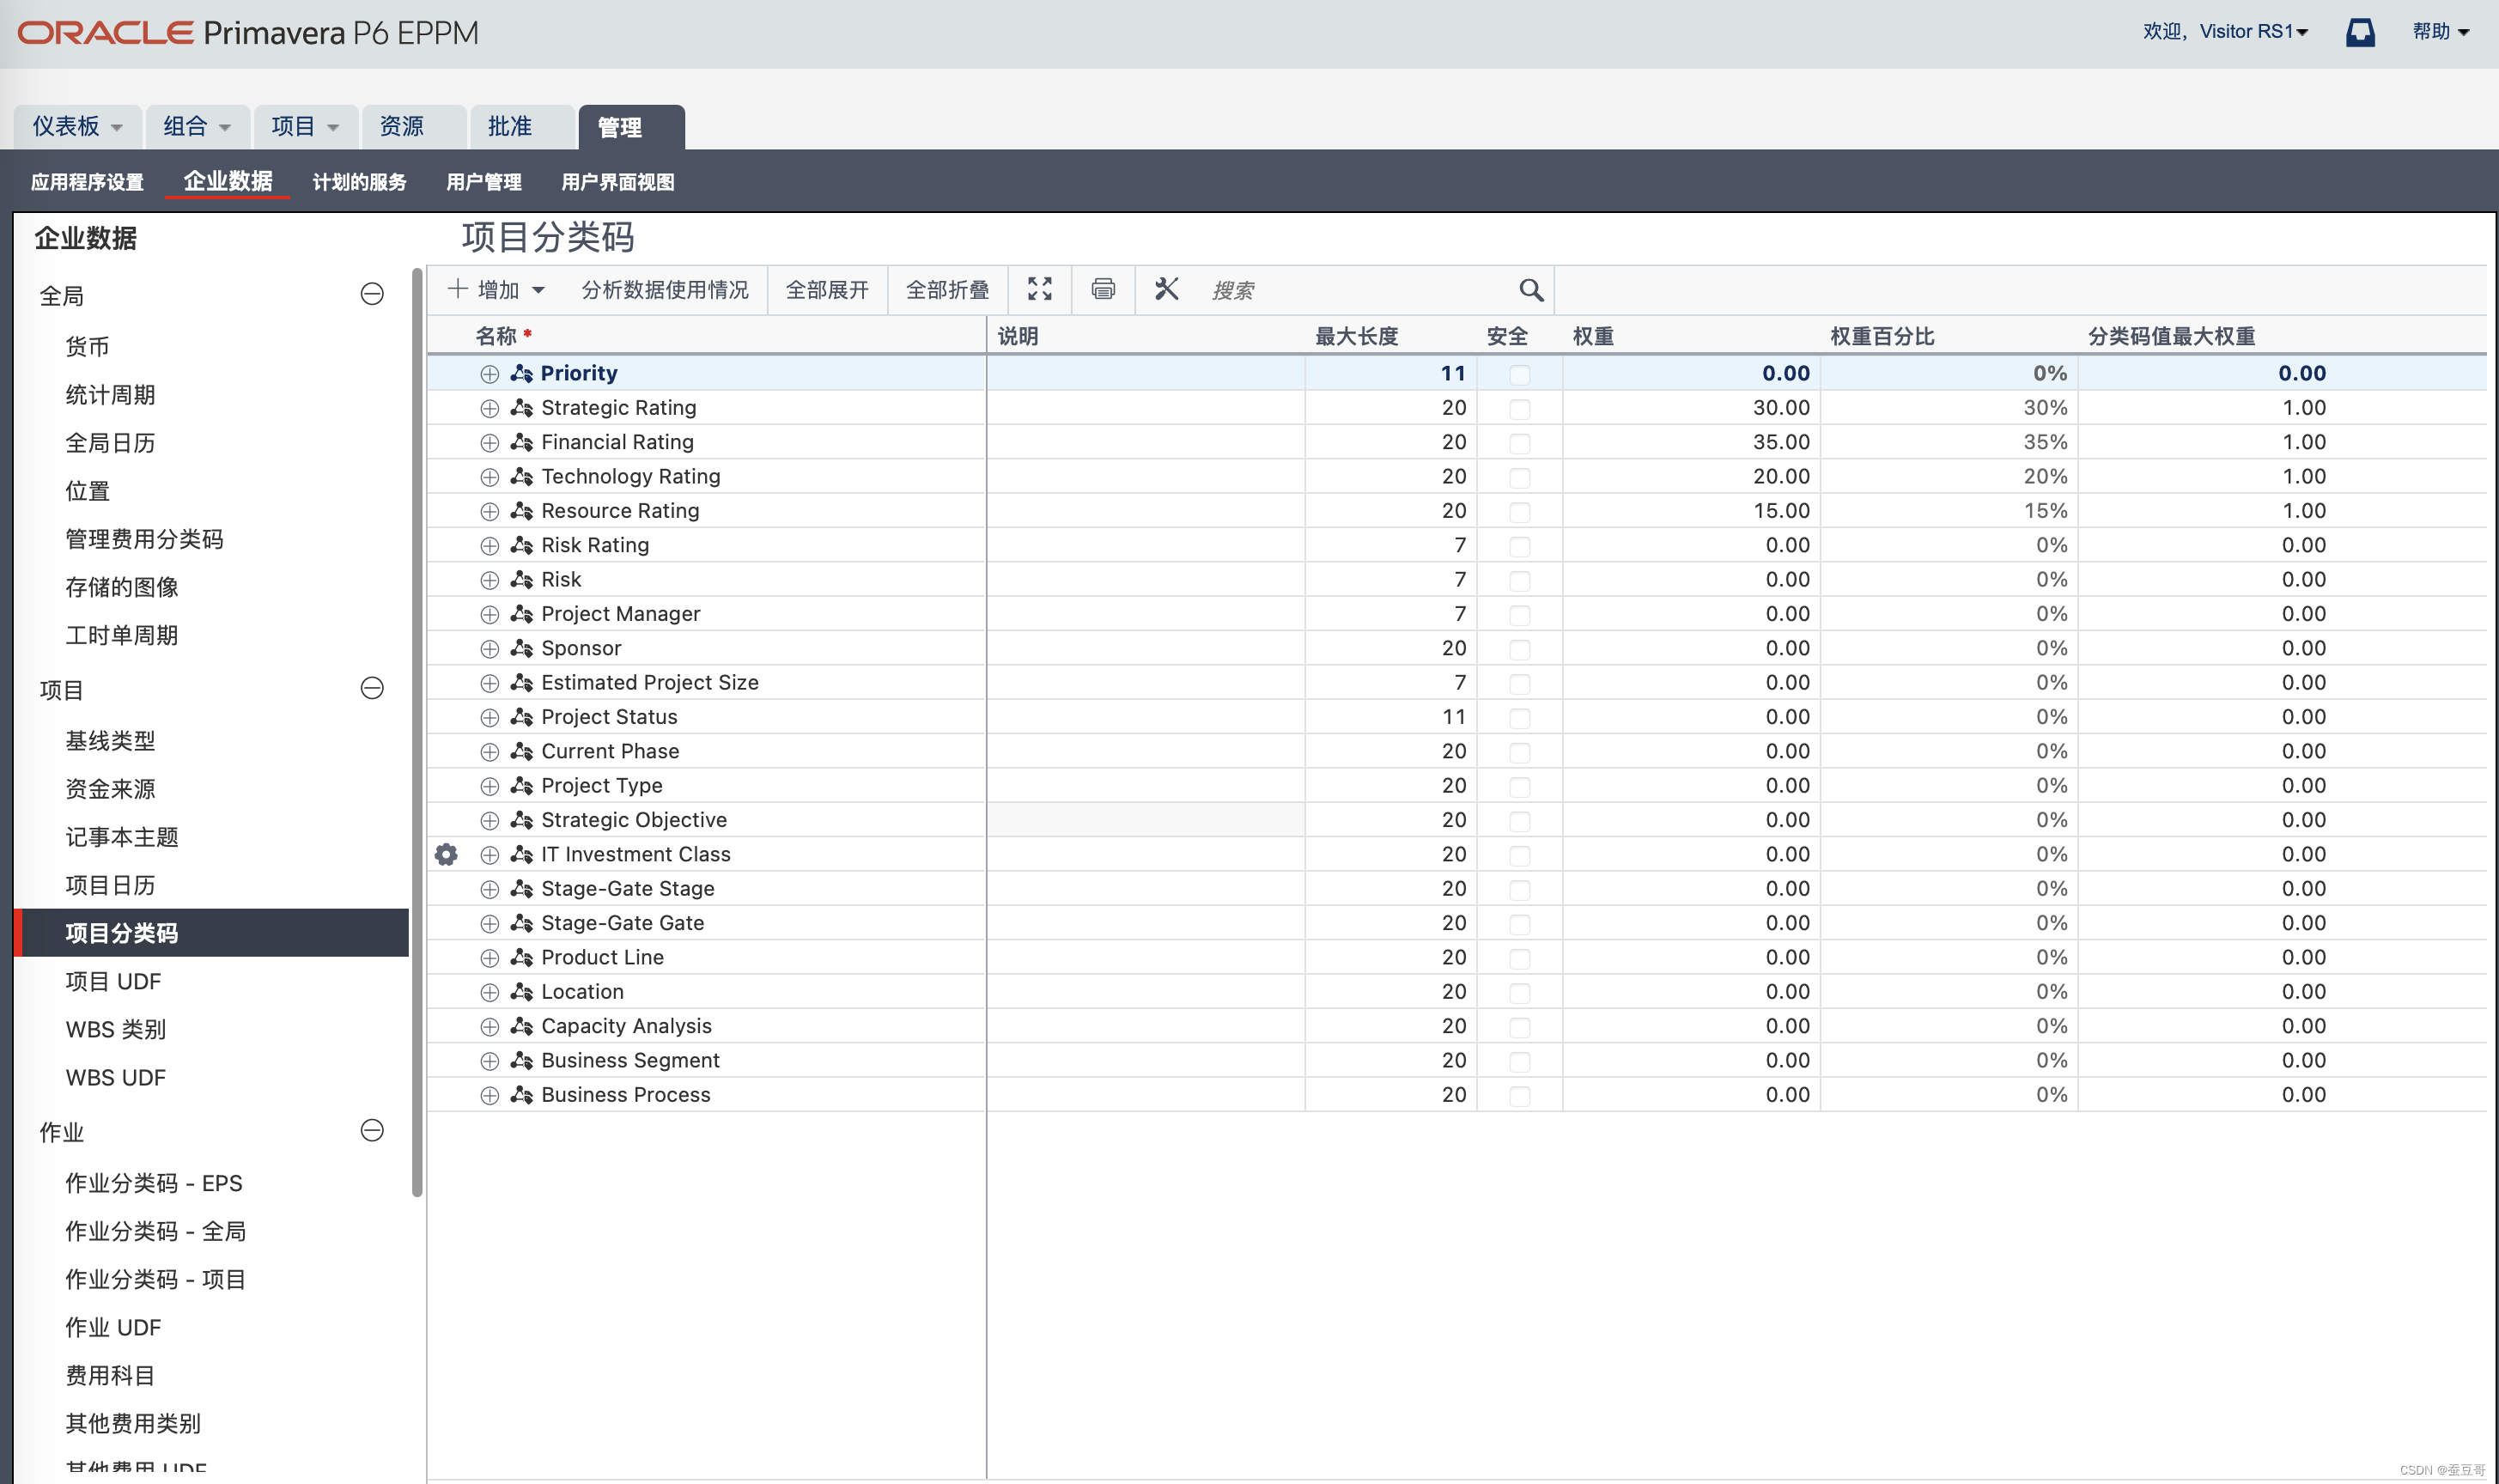
Task: Click the plus icon on the 增加 button
Action: click(457, 289)
